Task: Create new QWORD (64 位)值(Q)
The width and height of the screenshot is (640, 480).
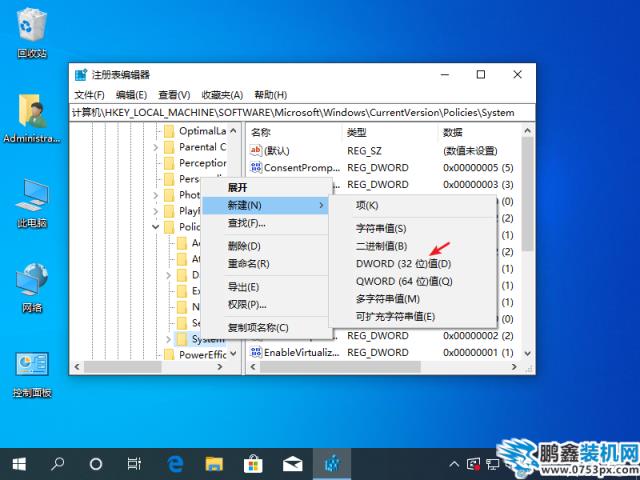Action: (x=413, y=281)
